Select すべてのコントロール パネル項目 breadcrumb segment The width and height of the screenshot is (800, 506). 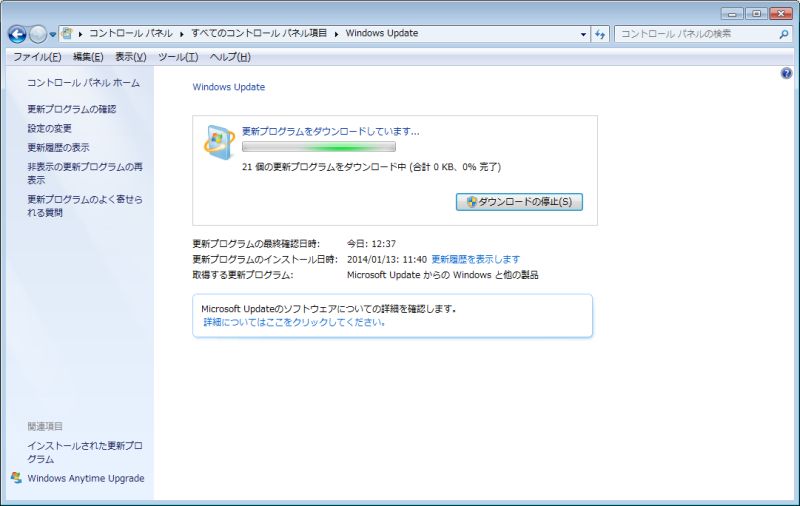[x=259, y=33]
